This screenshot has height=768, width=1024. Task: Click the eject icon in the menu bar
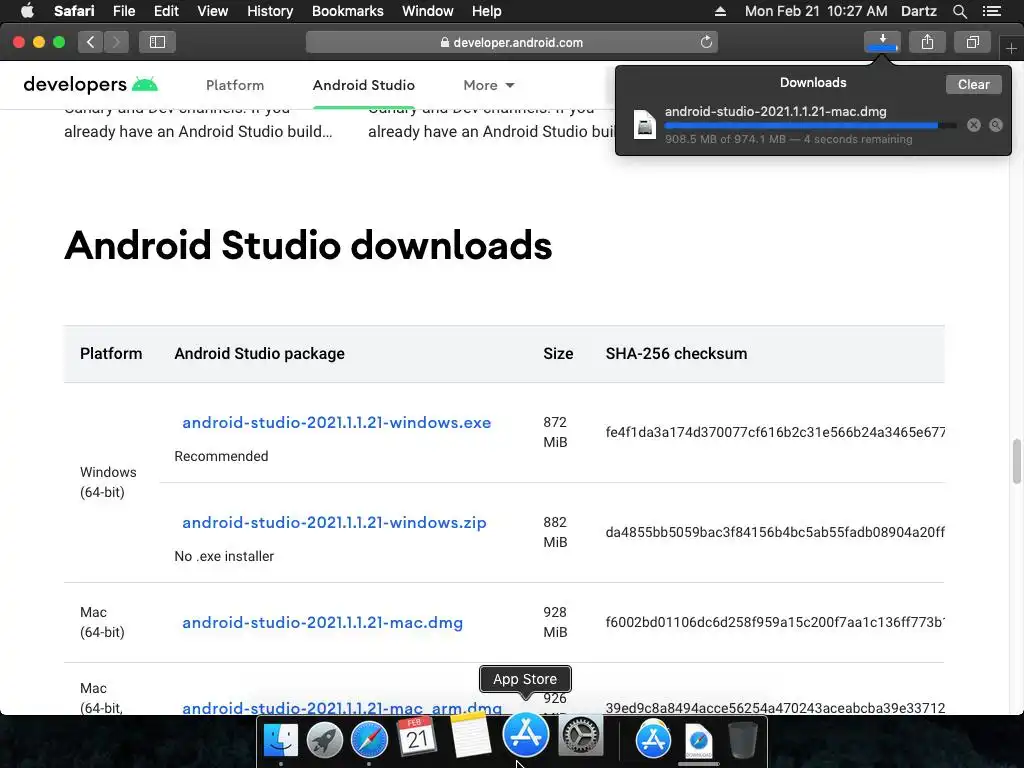(720, 11)
